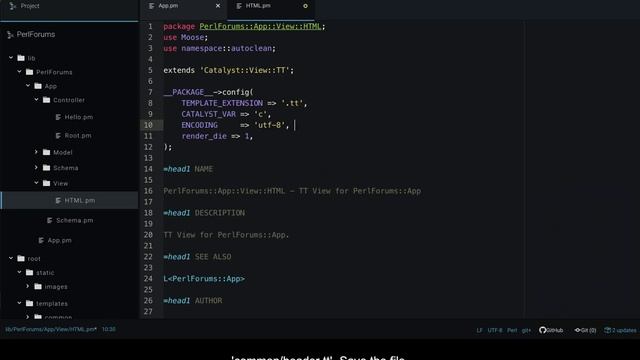
Task: Click the PerlForums::App::View::HTML package name
Action: [x=260, y=27]
